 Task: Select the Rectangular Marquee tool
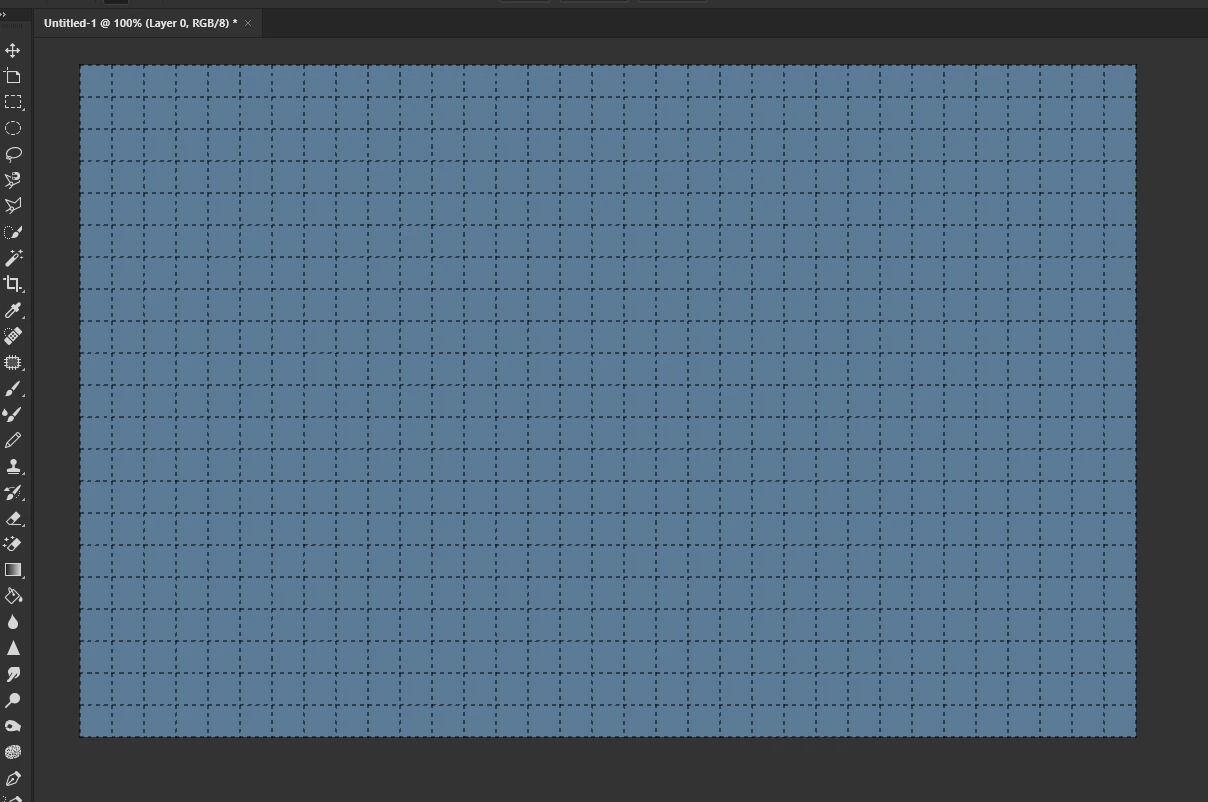(13, 102)
